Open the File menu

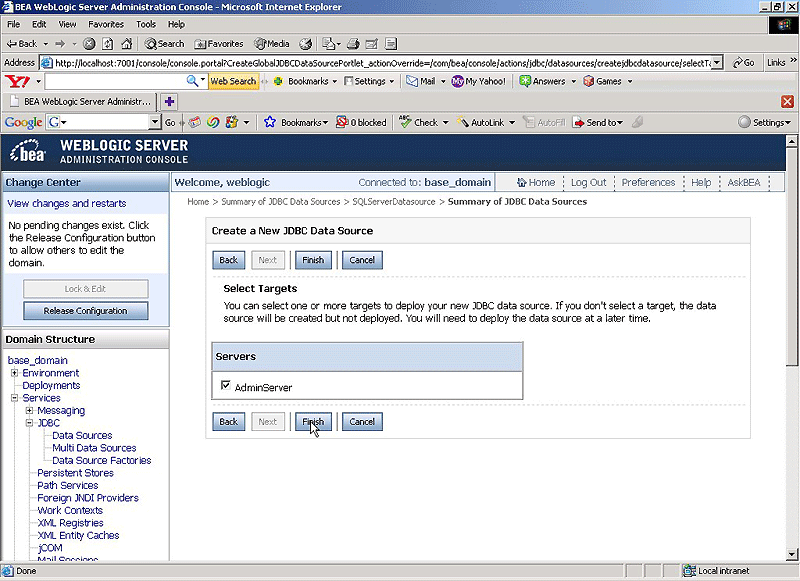click(x=13, y=24)
